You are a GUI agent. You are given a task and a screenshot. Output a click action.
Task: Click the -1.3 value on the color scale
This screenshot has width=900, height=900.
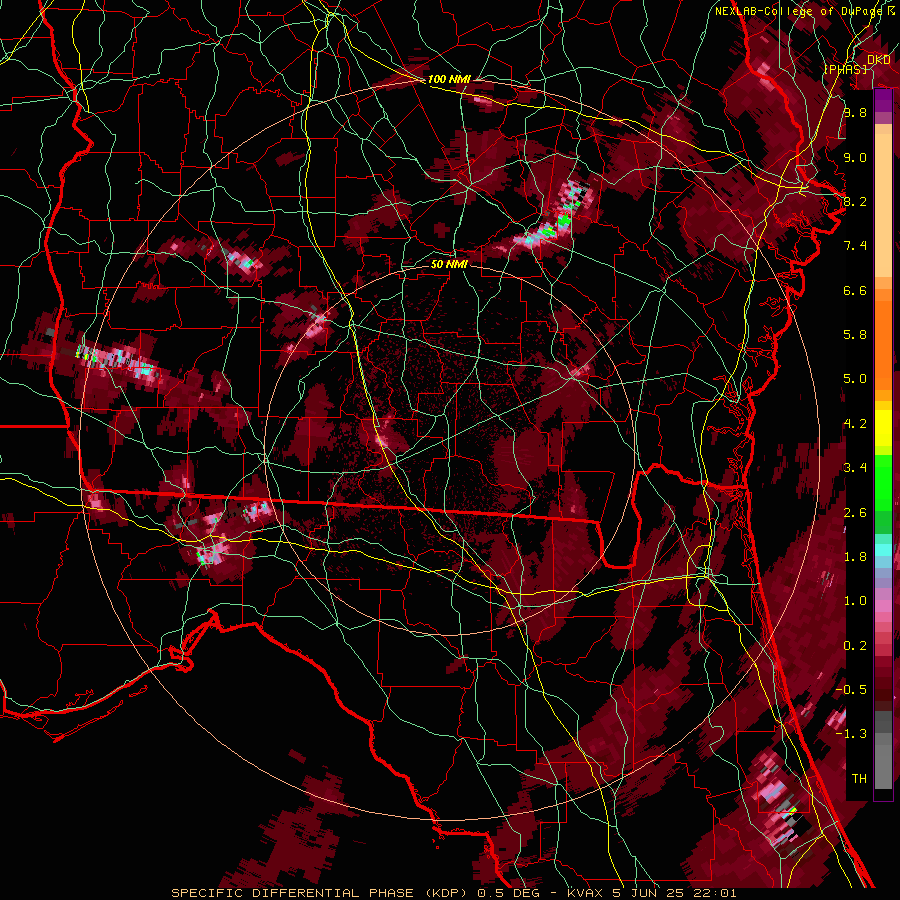(x=851, y=734)
